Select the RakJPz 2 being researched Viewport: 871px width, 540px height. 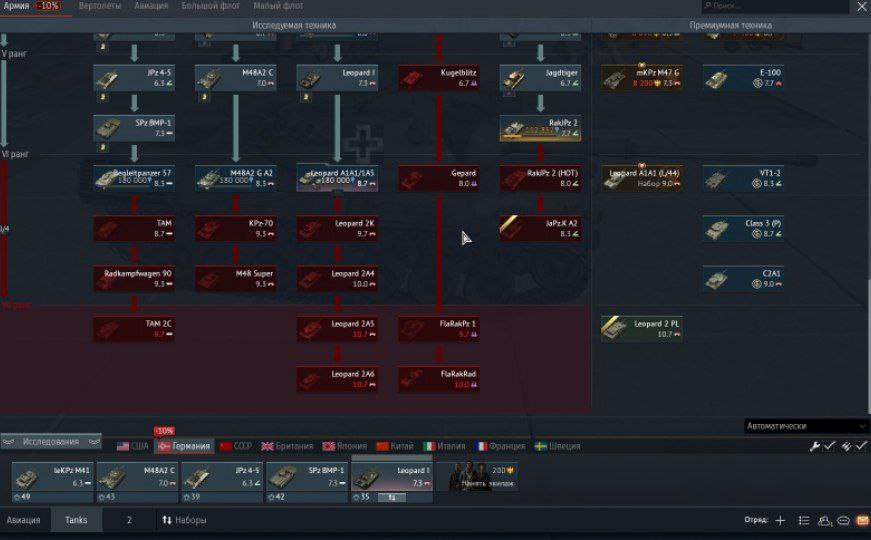coord(540,128)
